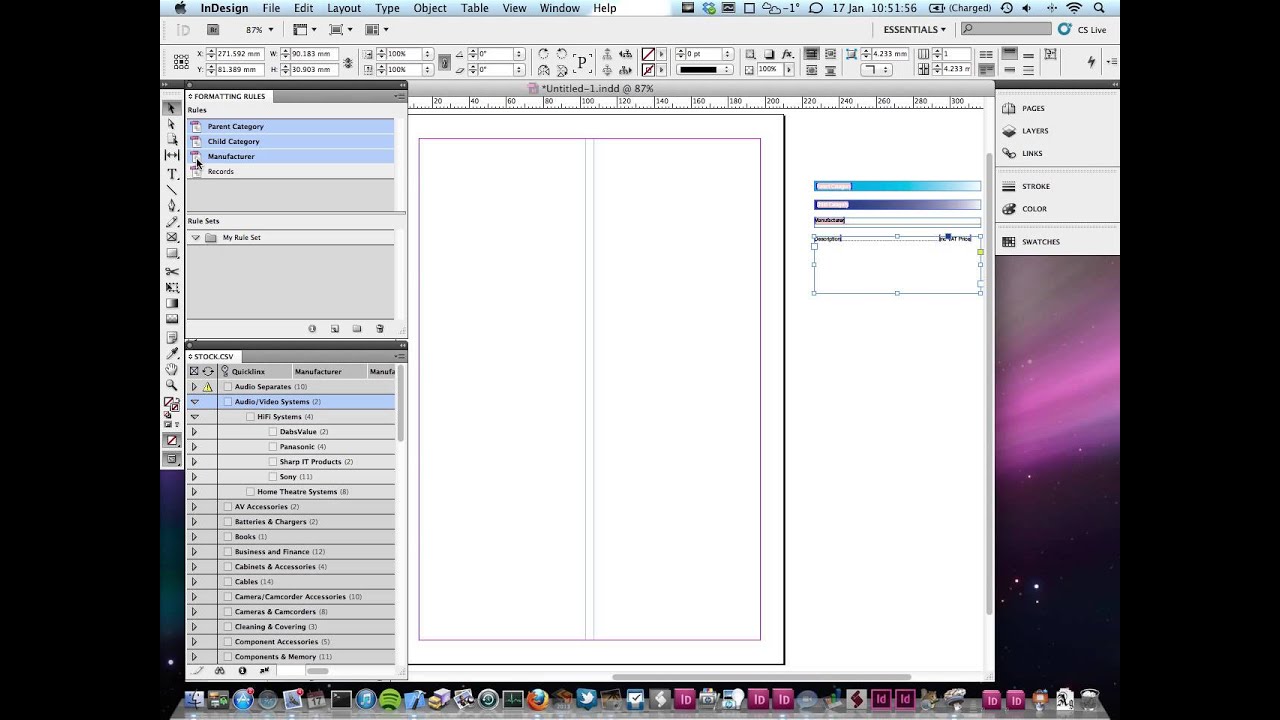Tick the Books checkbox
Viewport: 1280px width, 720px height.
[x=228, y=537]
